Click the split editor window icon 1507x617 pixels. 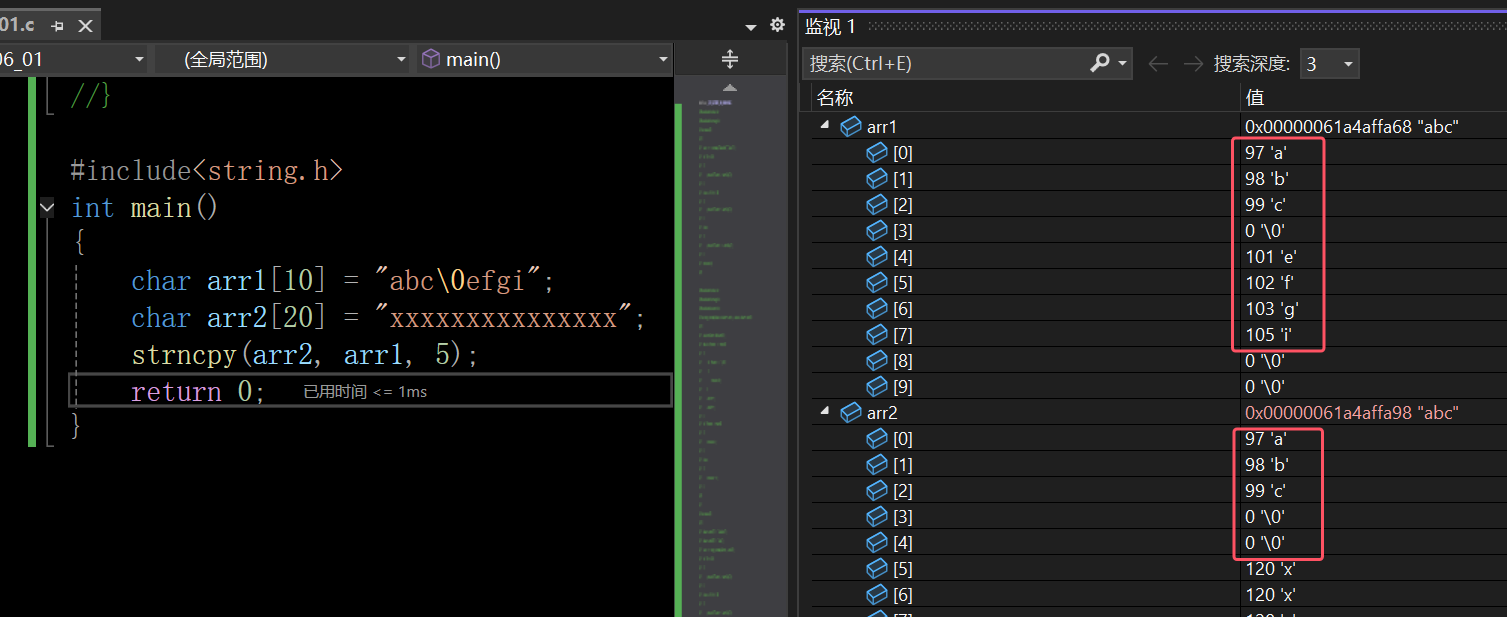pos(730,59)
